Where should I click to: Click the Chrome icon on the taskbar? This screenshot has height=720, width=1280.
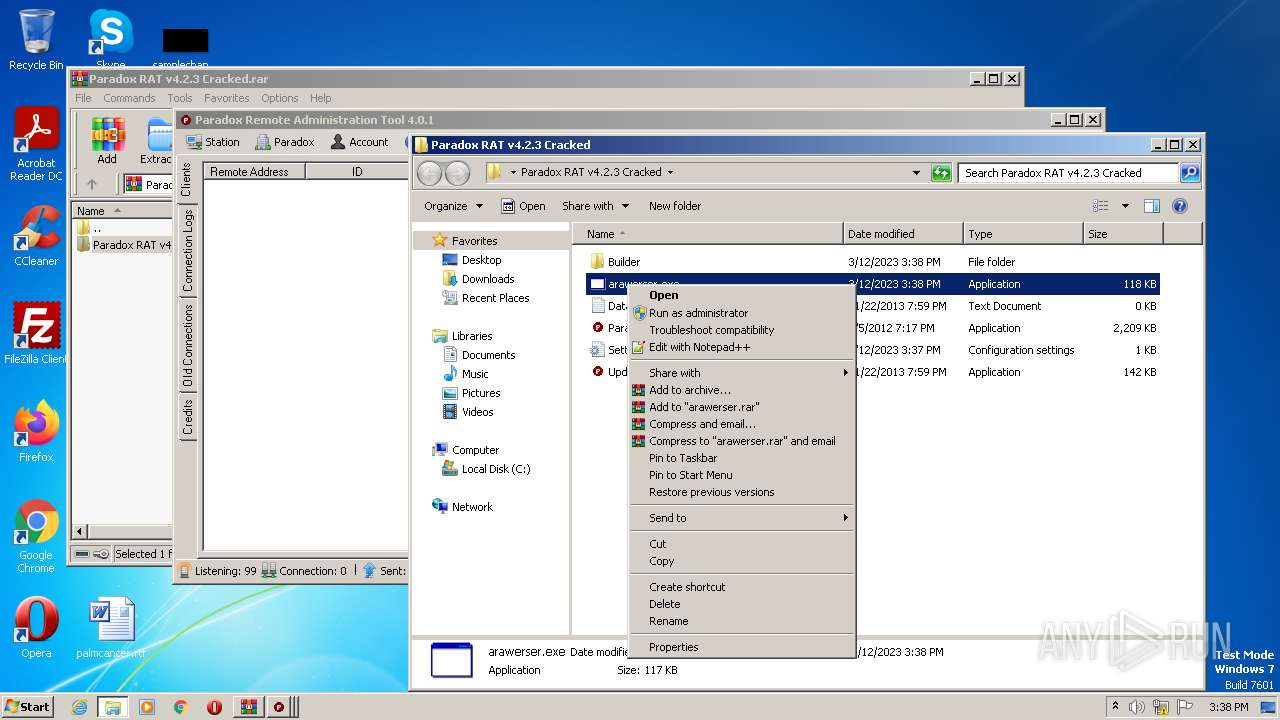point(180,707)
